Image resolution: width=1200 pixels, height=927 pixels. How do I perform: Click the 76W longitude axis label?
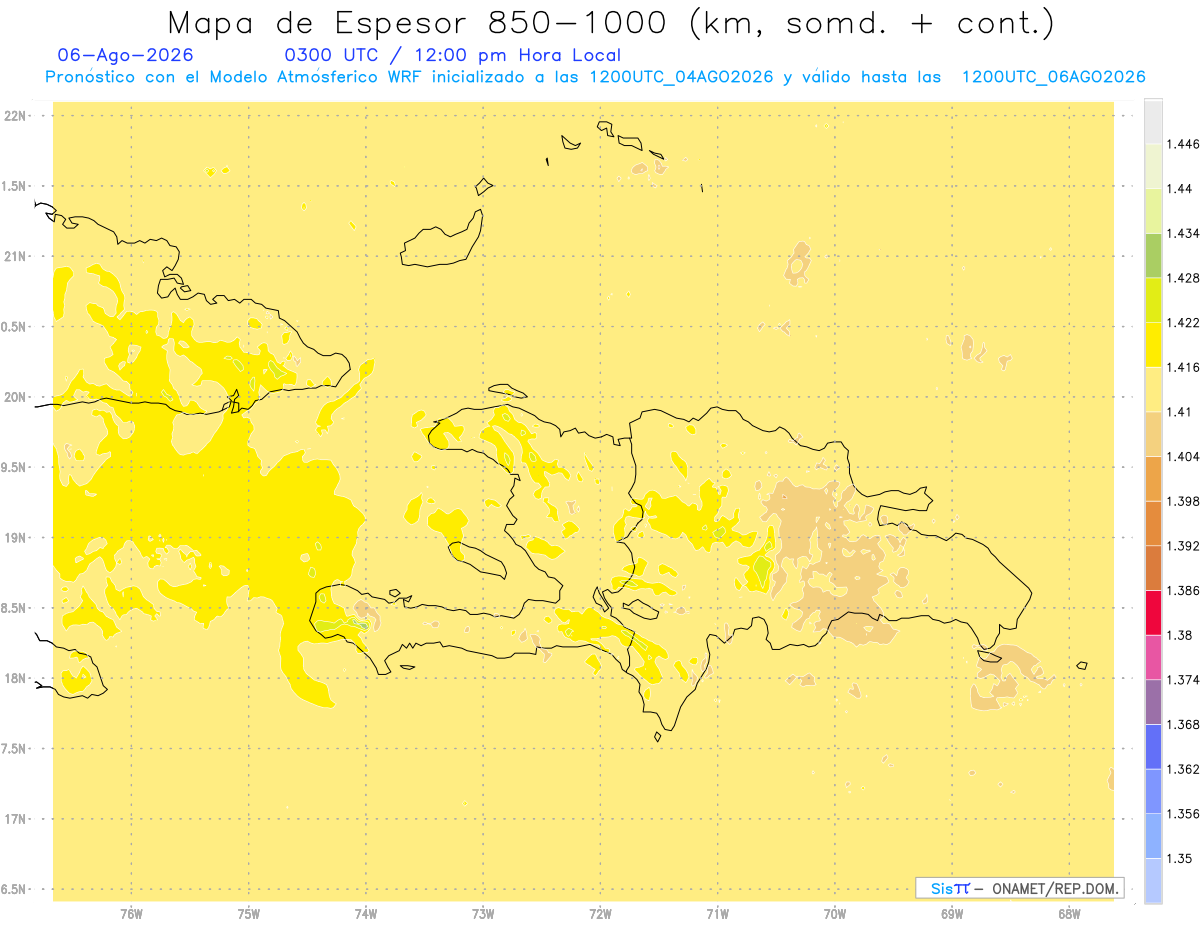(x=131, y=914)
